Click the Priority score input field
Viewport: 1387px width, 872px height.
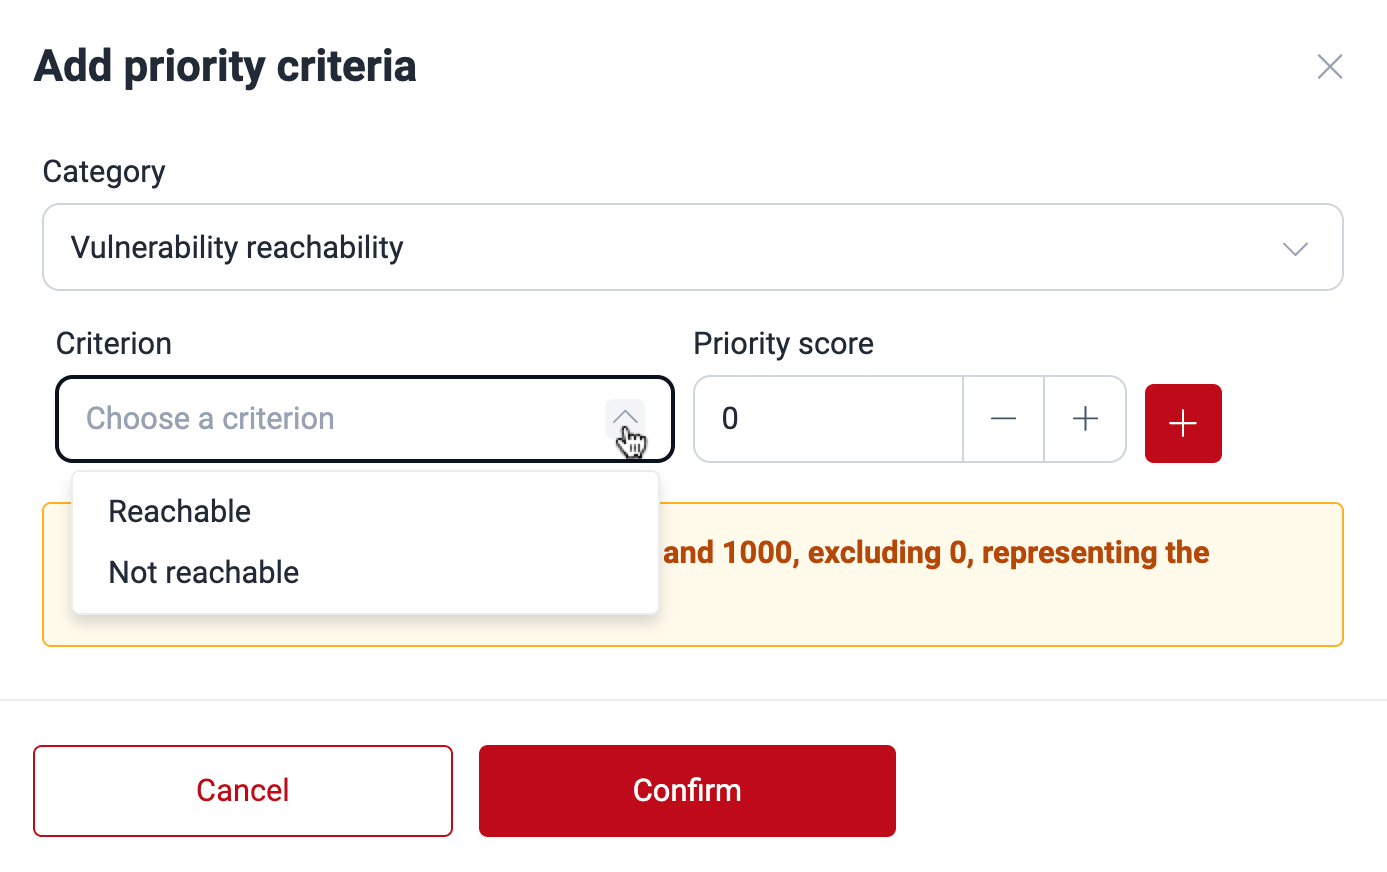(x=828, y=419)
